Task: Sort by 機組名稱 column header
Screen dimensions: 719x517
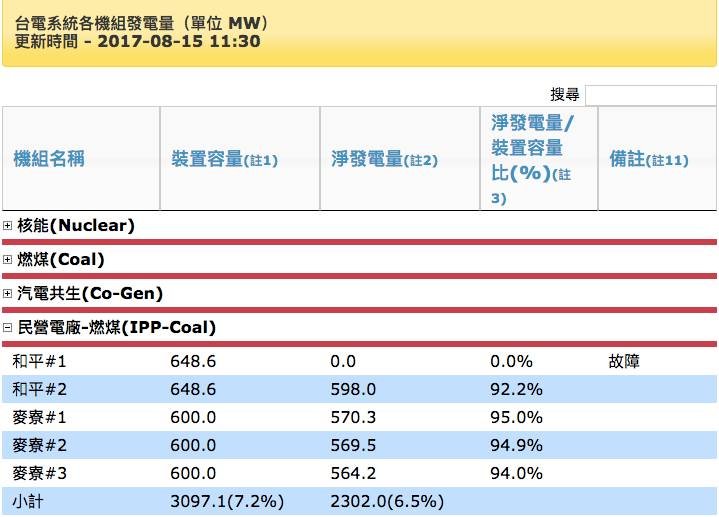Action: click(81, 159)
